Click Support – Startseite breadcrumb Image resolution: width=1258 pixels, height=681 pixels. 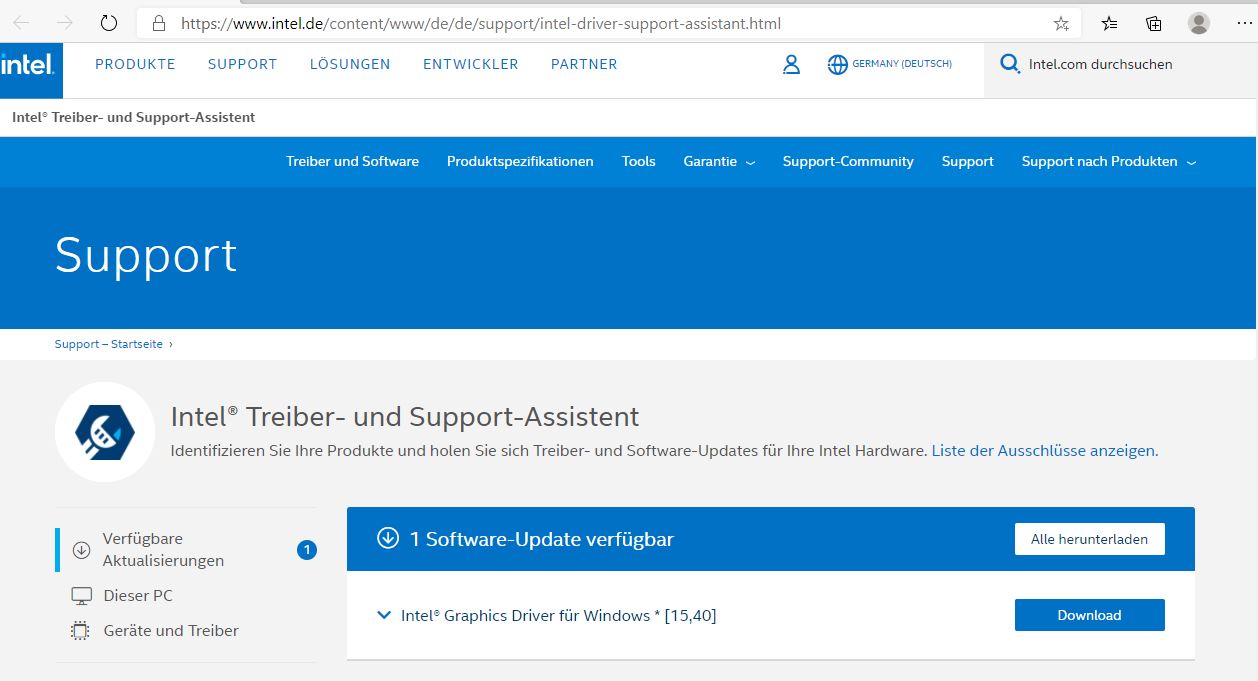tap(109, 344)
